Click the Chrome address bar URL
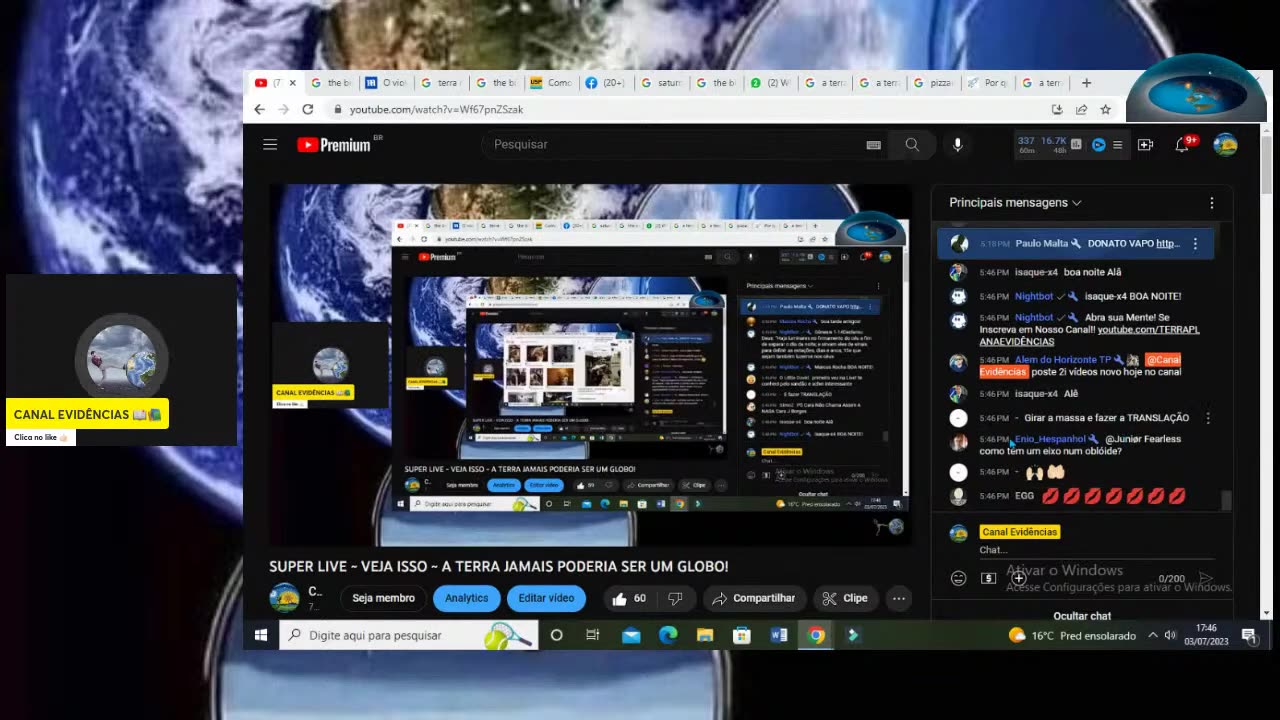1280x720 pixels. [436, 110]
